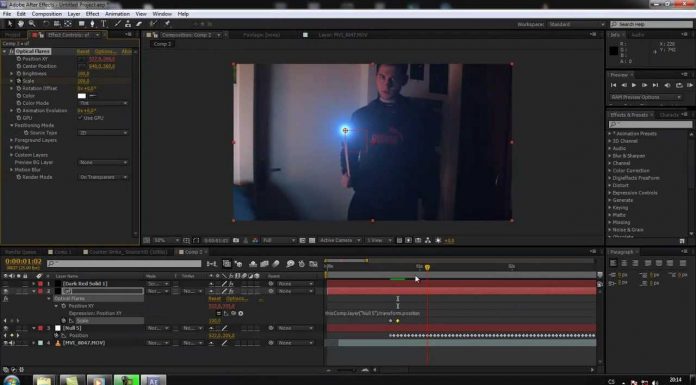Select the Brush tool

point(117,24)
